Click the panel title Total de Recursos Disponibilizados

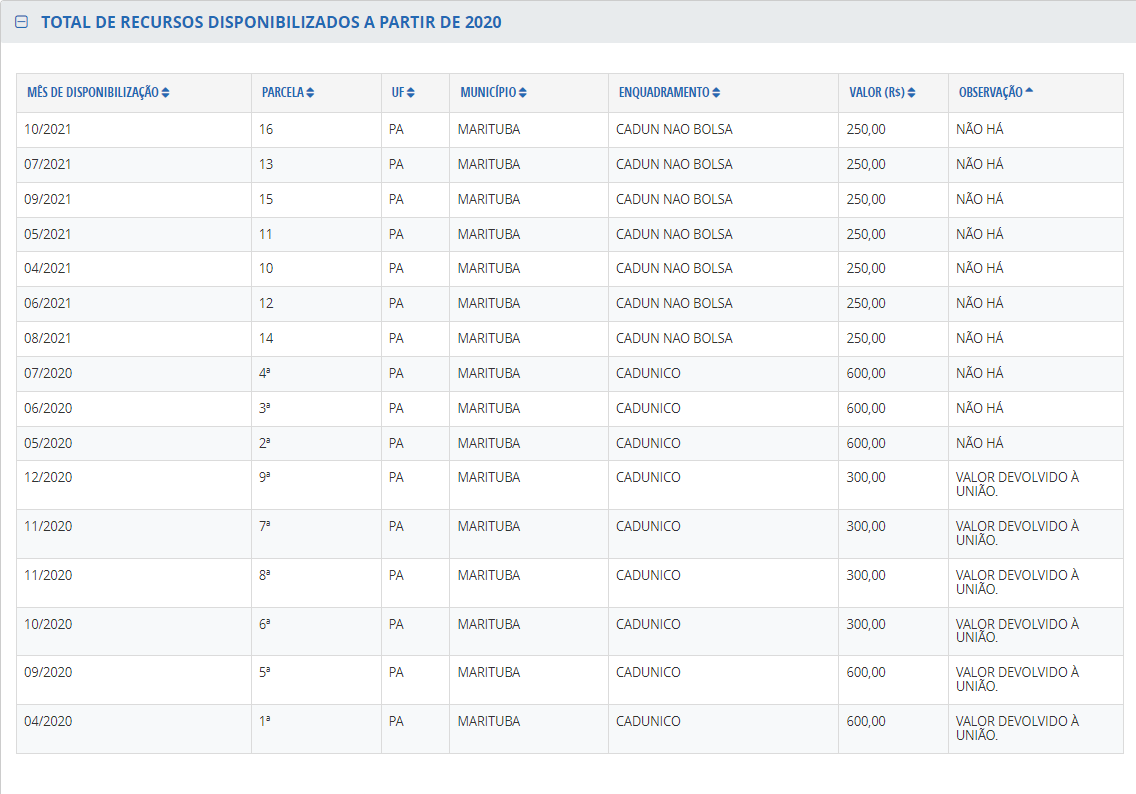click(x=271, y=22)
